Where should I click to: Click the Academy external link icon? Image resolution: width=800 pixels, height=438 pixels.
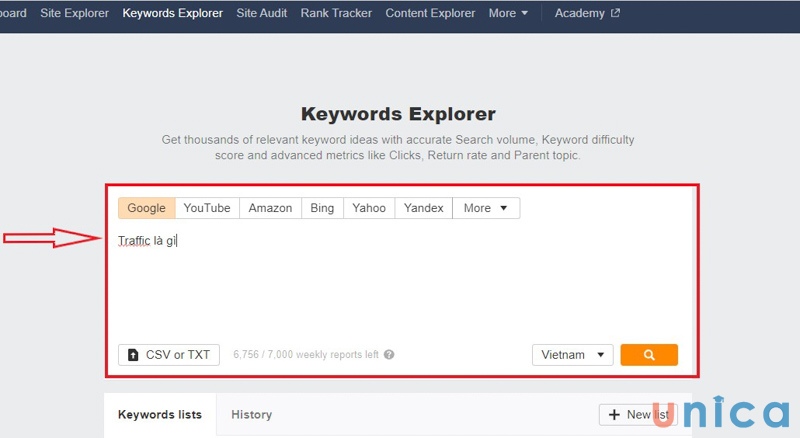click(x=615, y=13)
